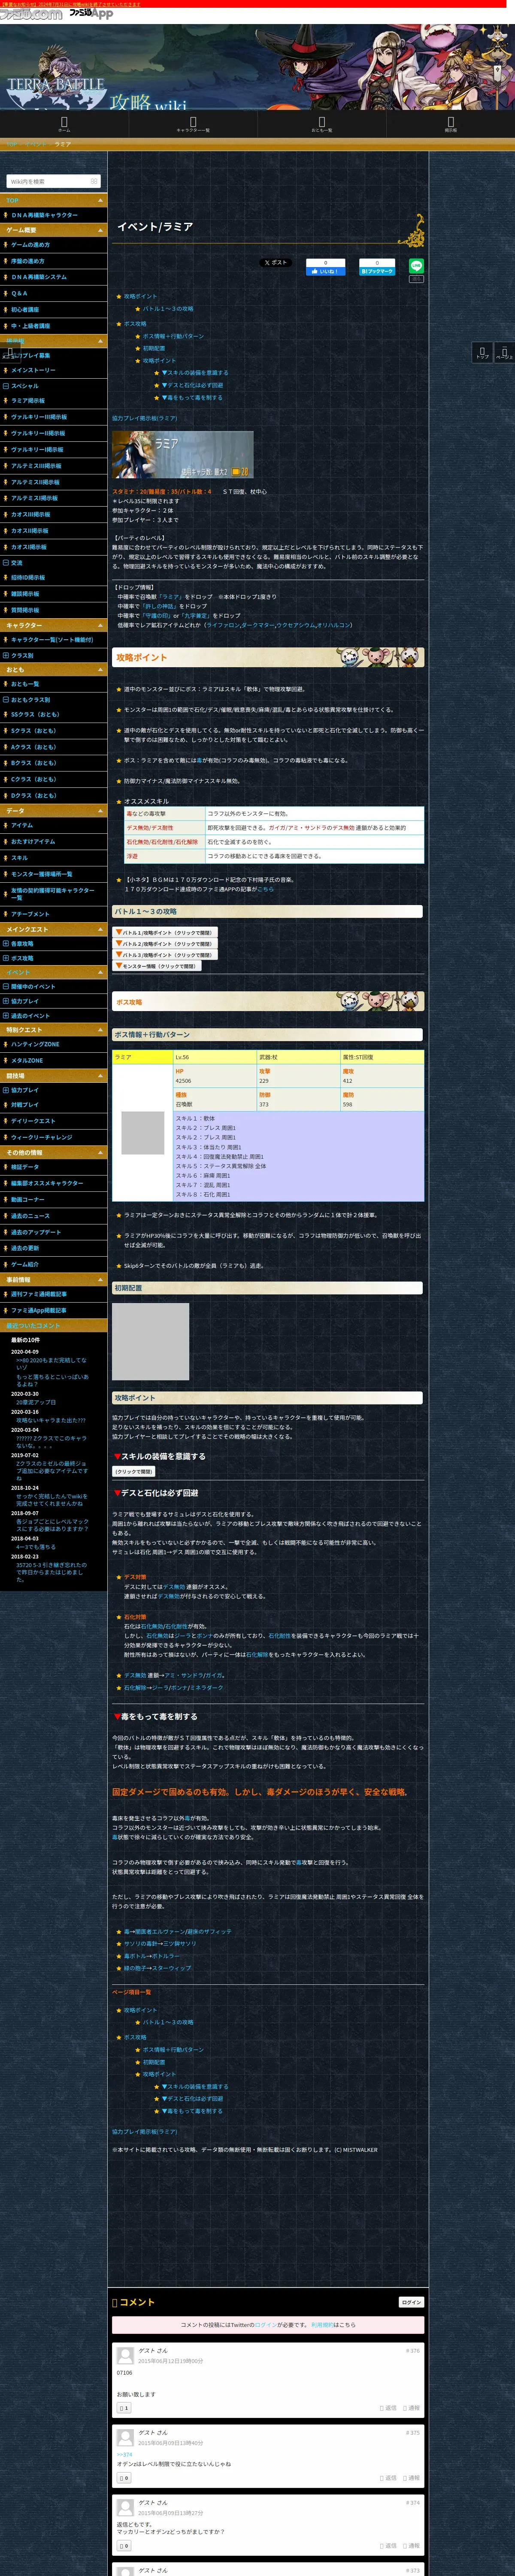515x2576 pixels.
Task: Like comment #376 with thumbs-up button
Action: click(124, 2408)
